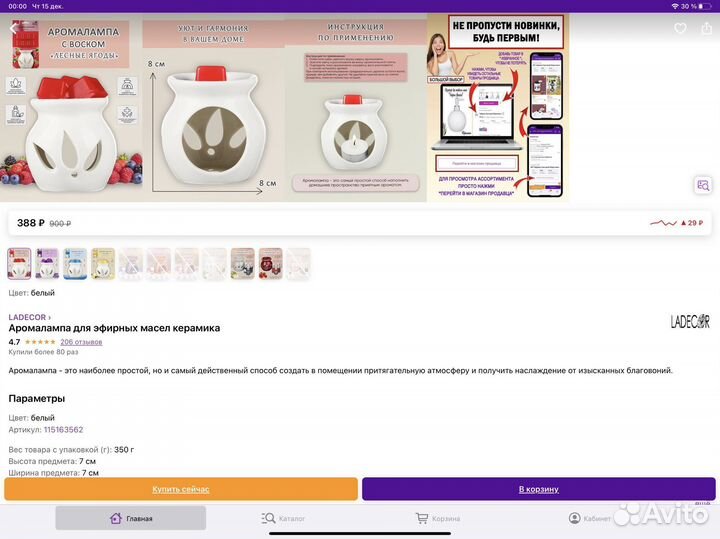Open the 206 отзывов link
This screenshot has height=539, width=720.
[81, 342]
